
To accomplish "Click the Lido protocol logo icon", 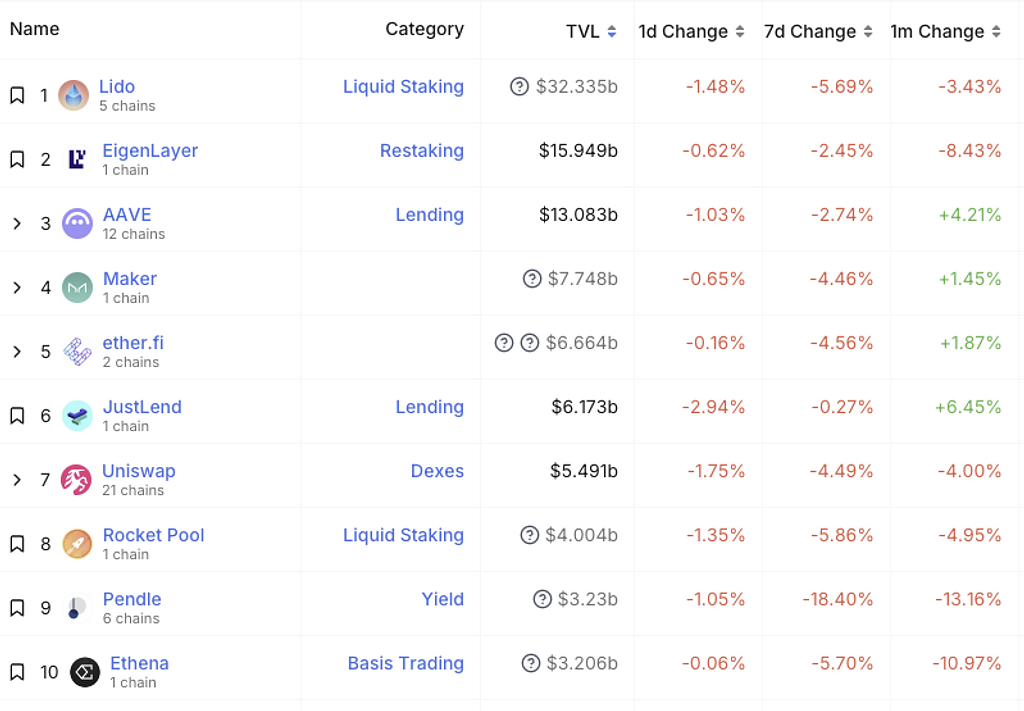I will [73, 95].
